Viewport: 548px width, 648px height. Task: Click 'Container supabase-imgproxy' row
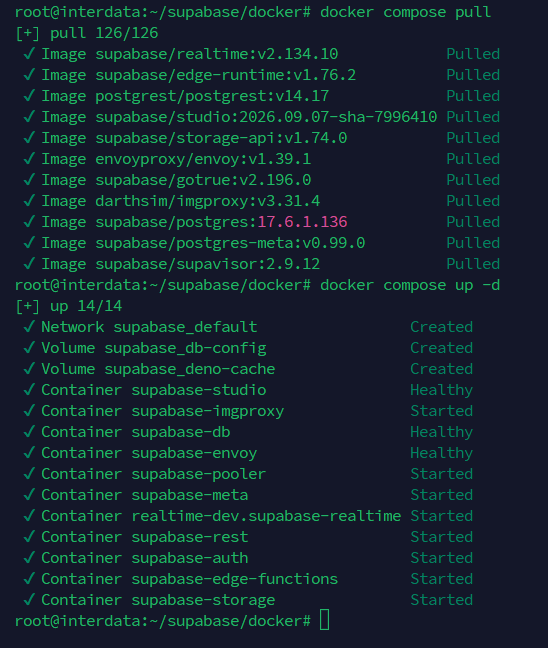pyautogui.click(x=248, y=411)
